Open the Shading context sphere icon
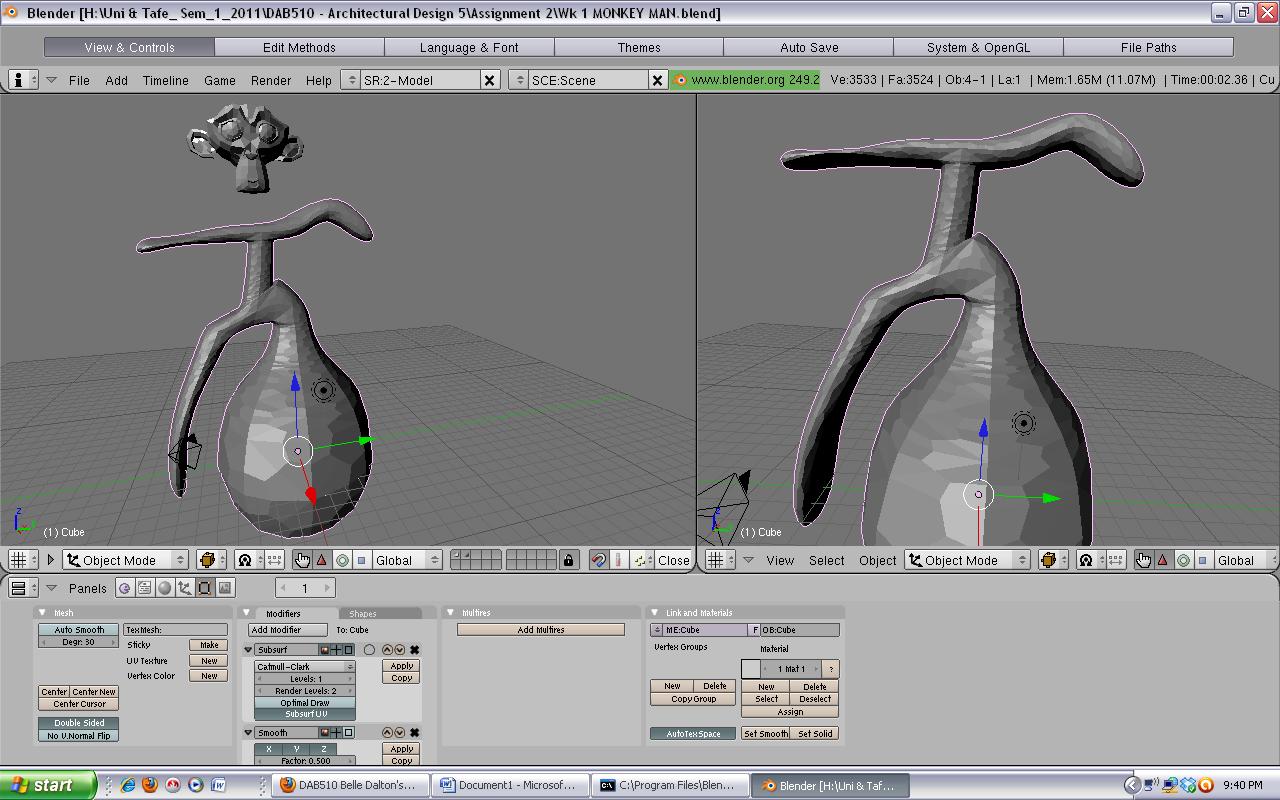Viewport: 1280px width, 800px height. click(x=165, y=588)
